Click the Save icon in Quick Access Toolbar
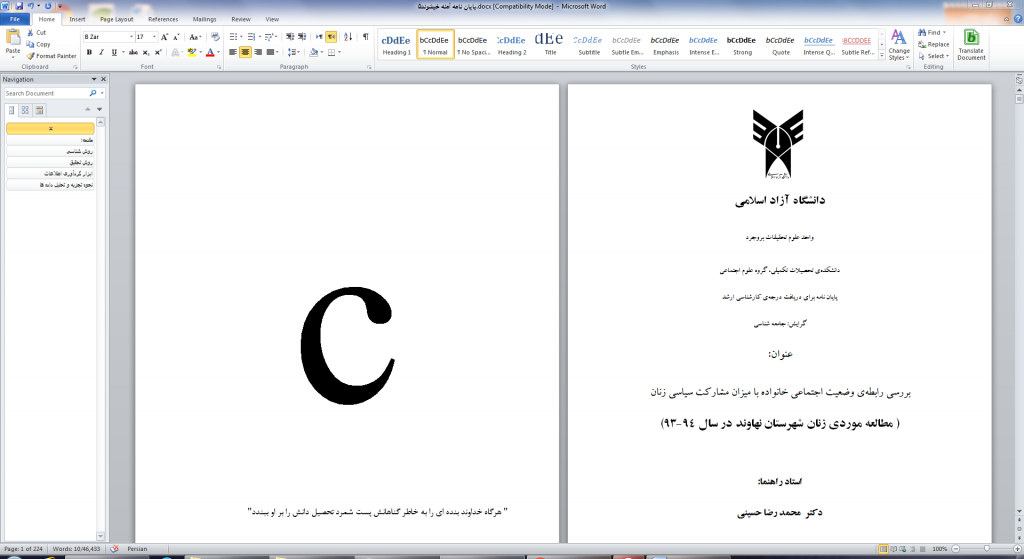1024x559 pixels. click(x=21, y=5)
